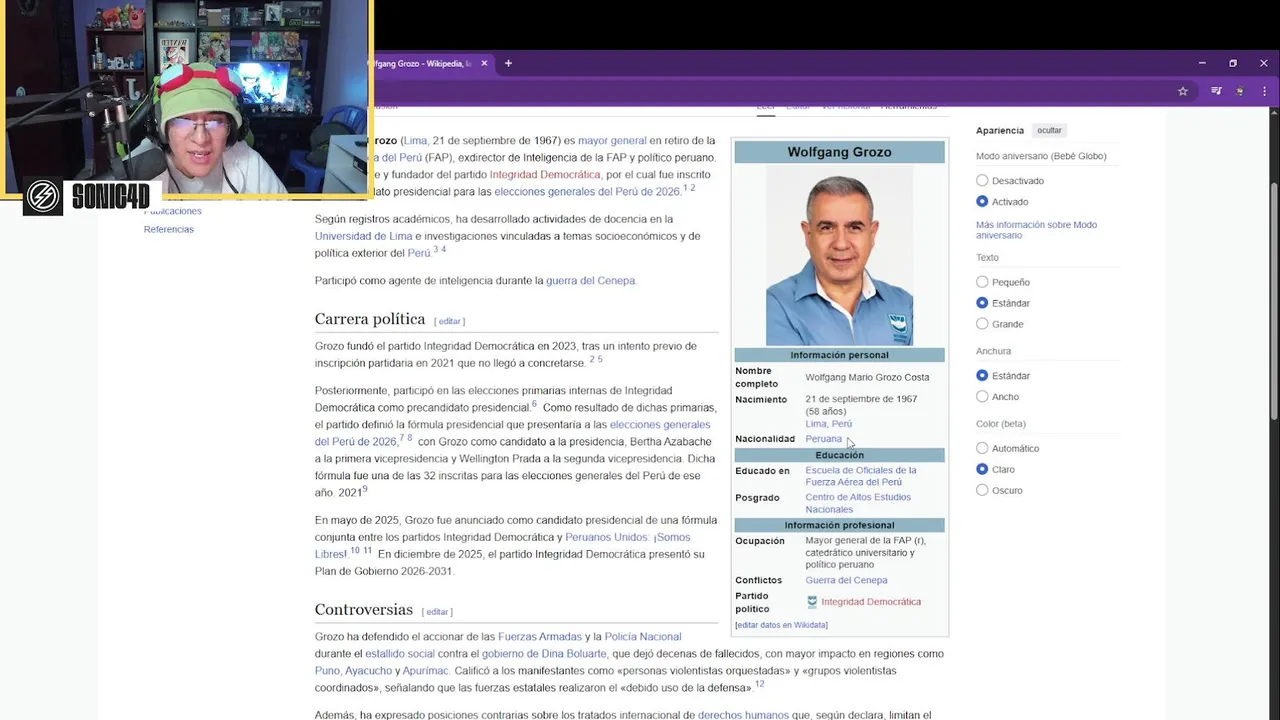The height and width of the screenshot is (720, 1280).
Task: Open the Chrome profile avatar
Action: pyautogui.click(x=1240, y=91)
